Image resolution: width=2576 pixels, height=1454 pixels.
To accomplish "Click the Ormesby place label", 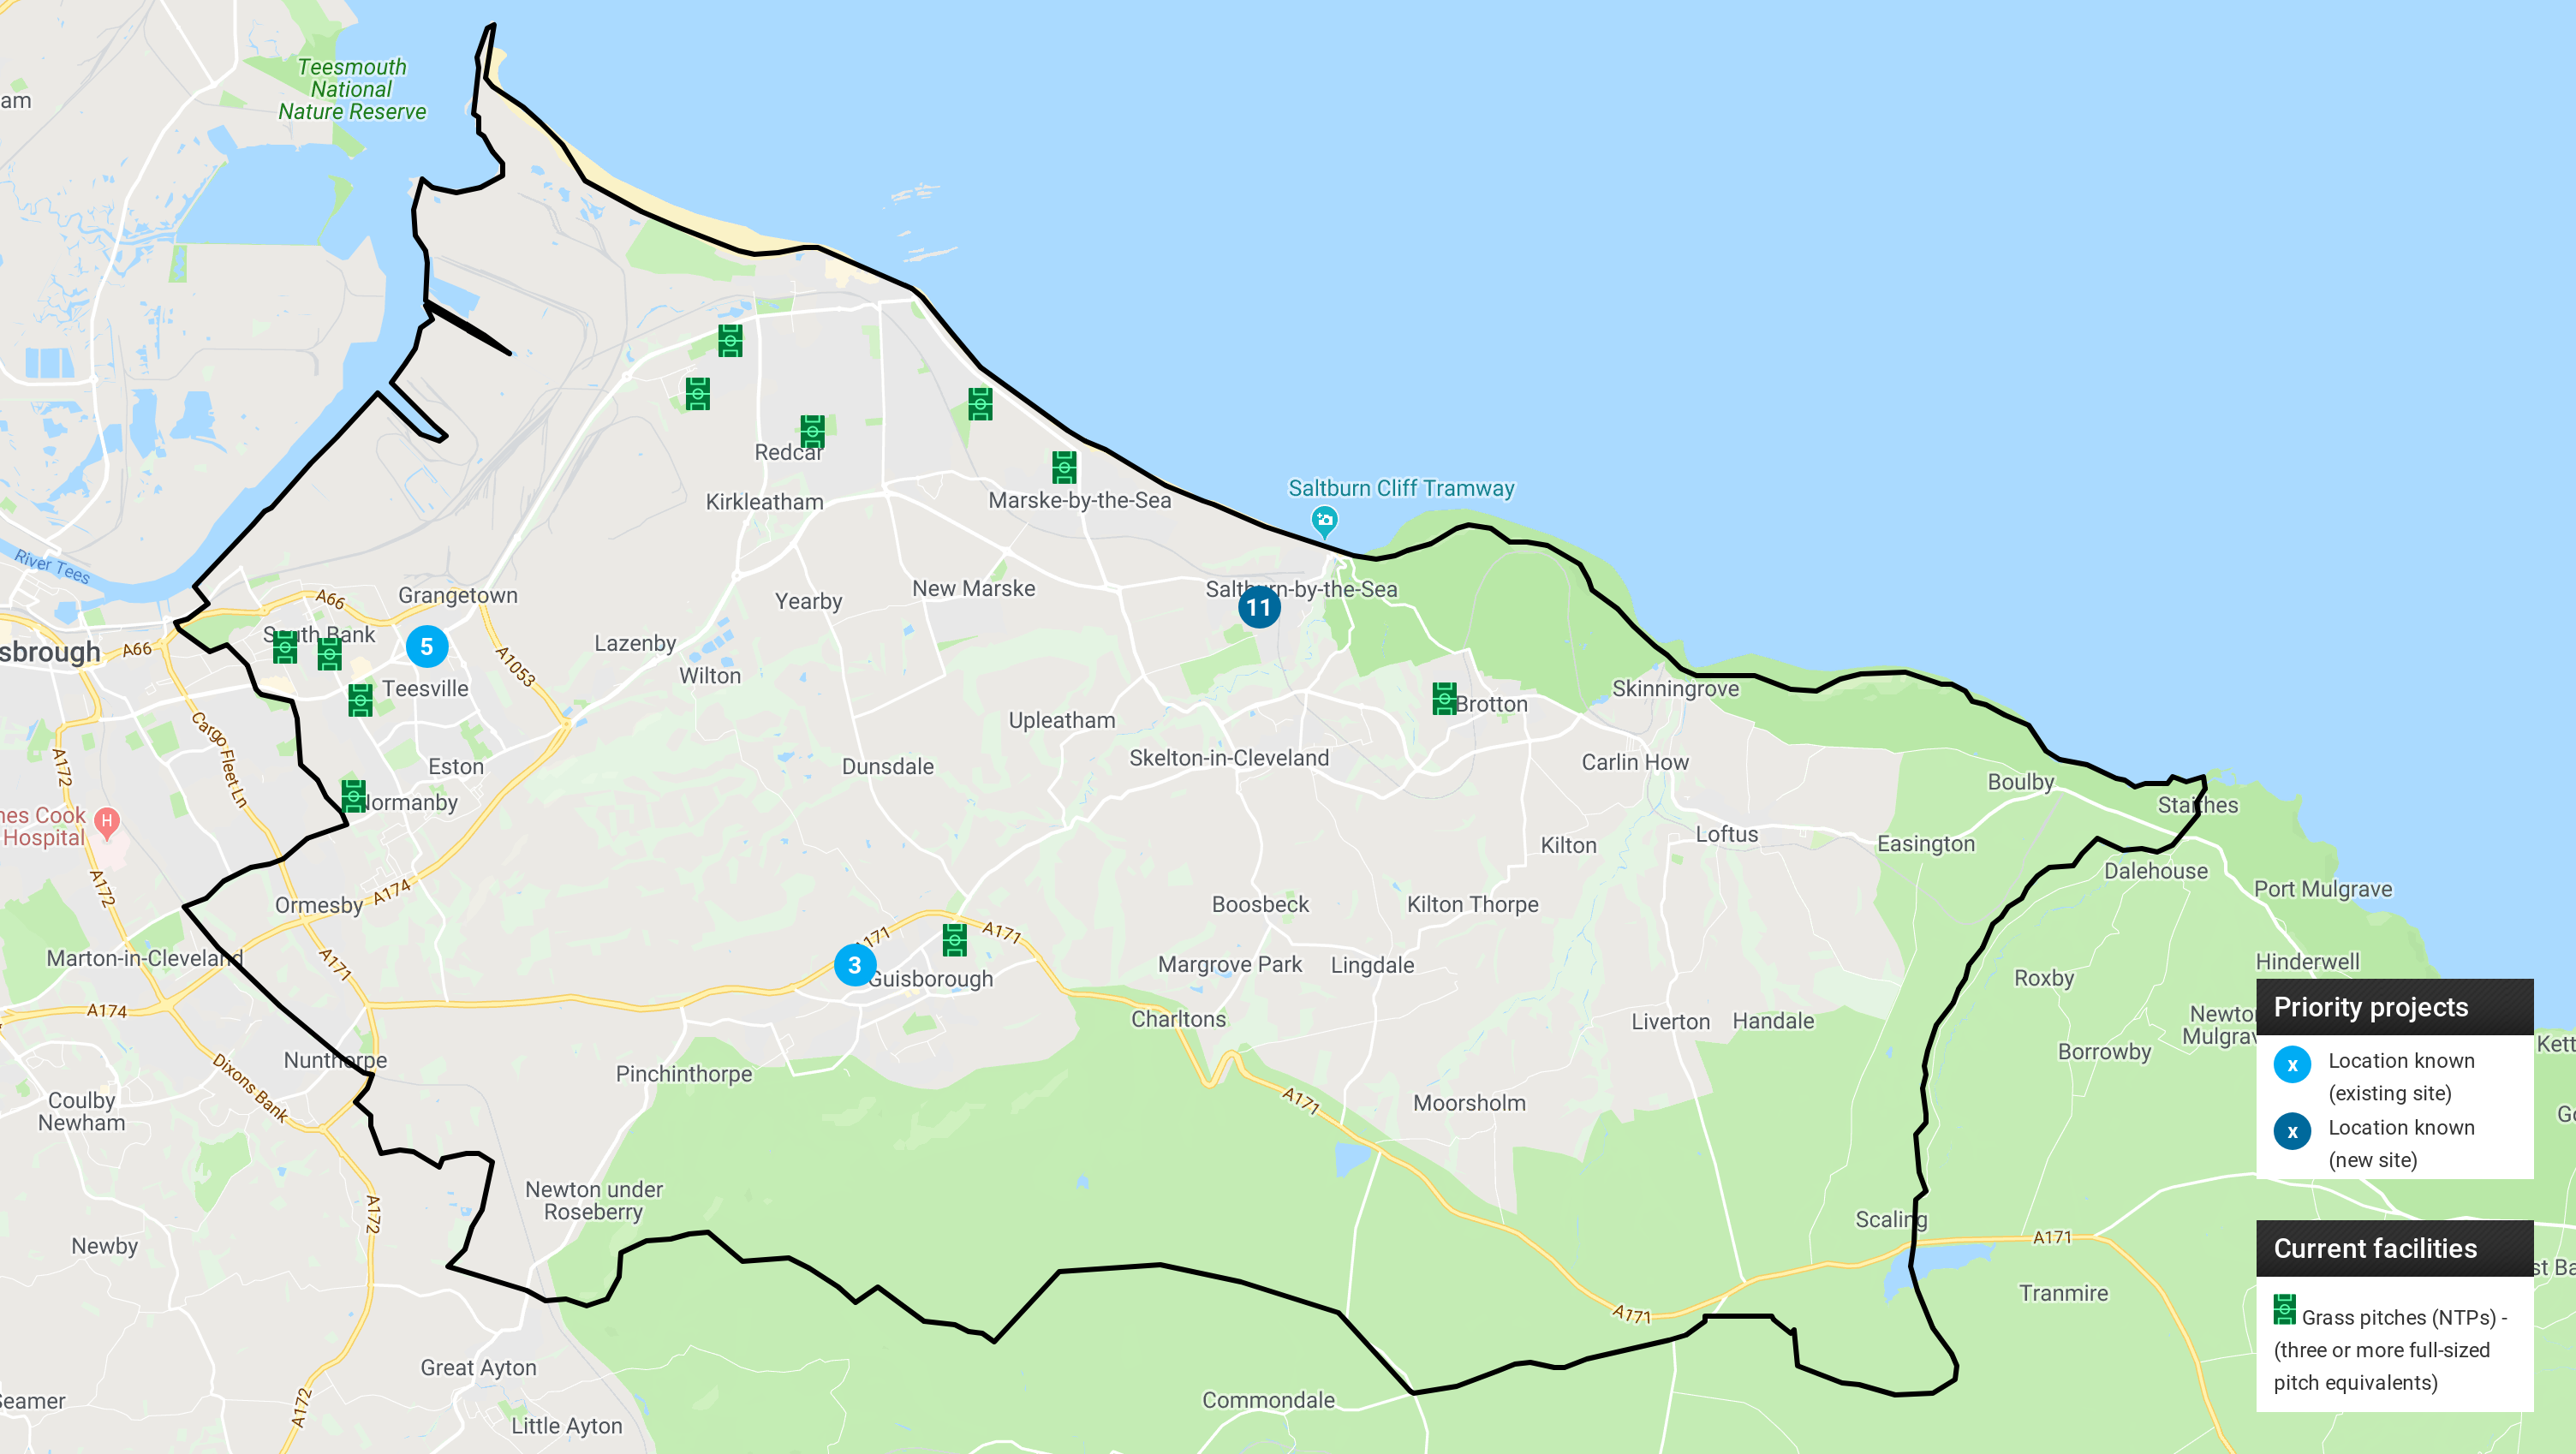I will (x=319, y=906).
